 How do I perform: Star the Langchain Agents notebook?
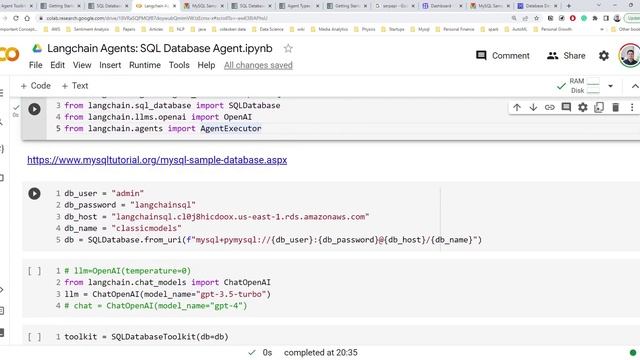coord(288,49)
